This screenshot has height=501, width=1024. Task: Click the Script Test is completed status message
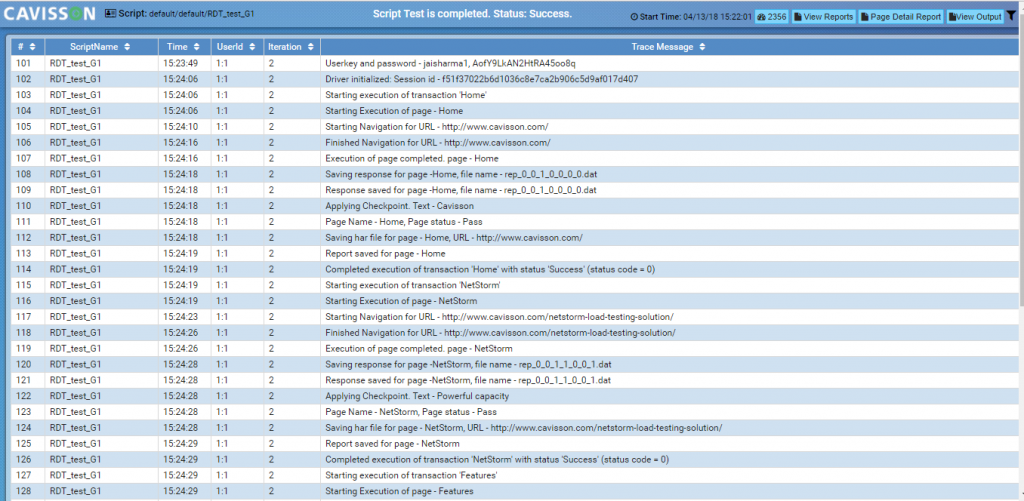(x=472, y=14)
